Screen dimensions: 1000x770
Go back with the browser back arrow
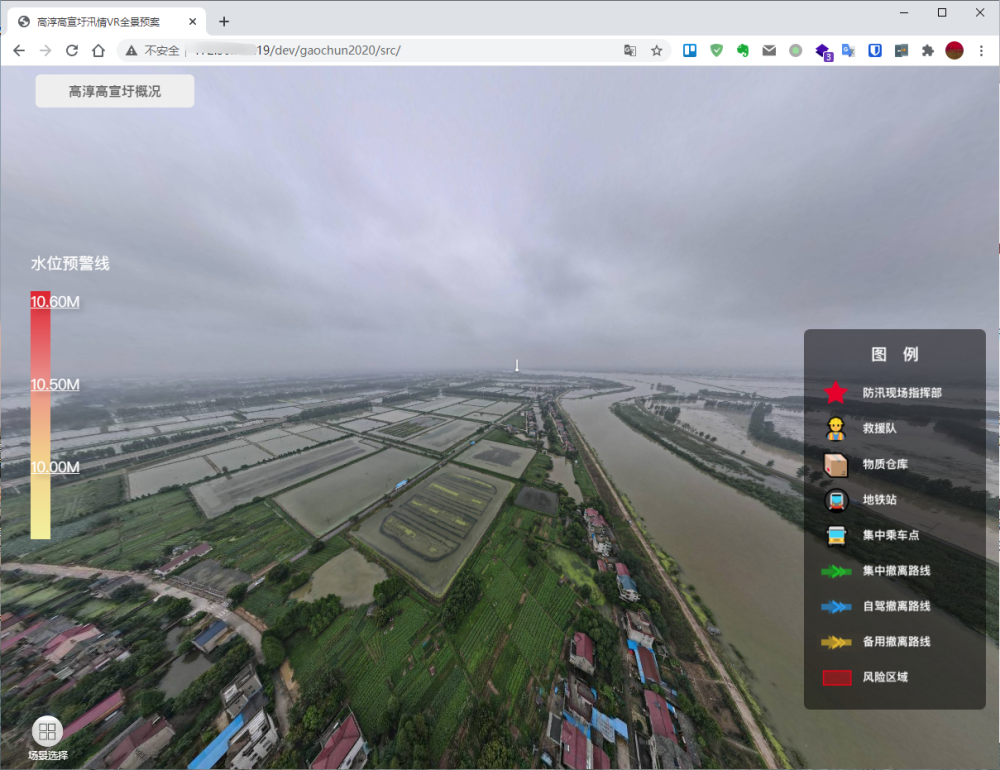click(x=19, y=50)
